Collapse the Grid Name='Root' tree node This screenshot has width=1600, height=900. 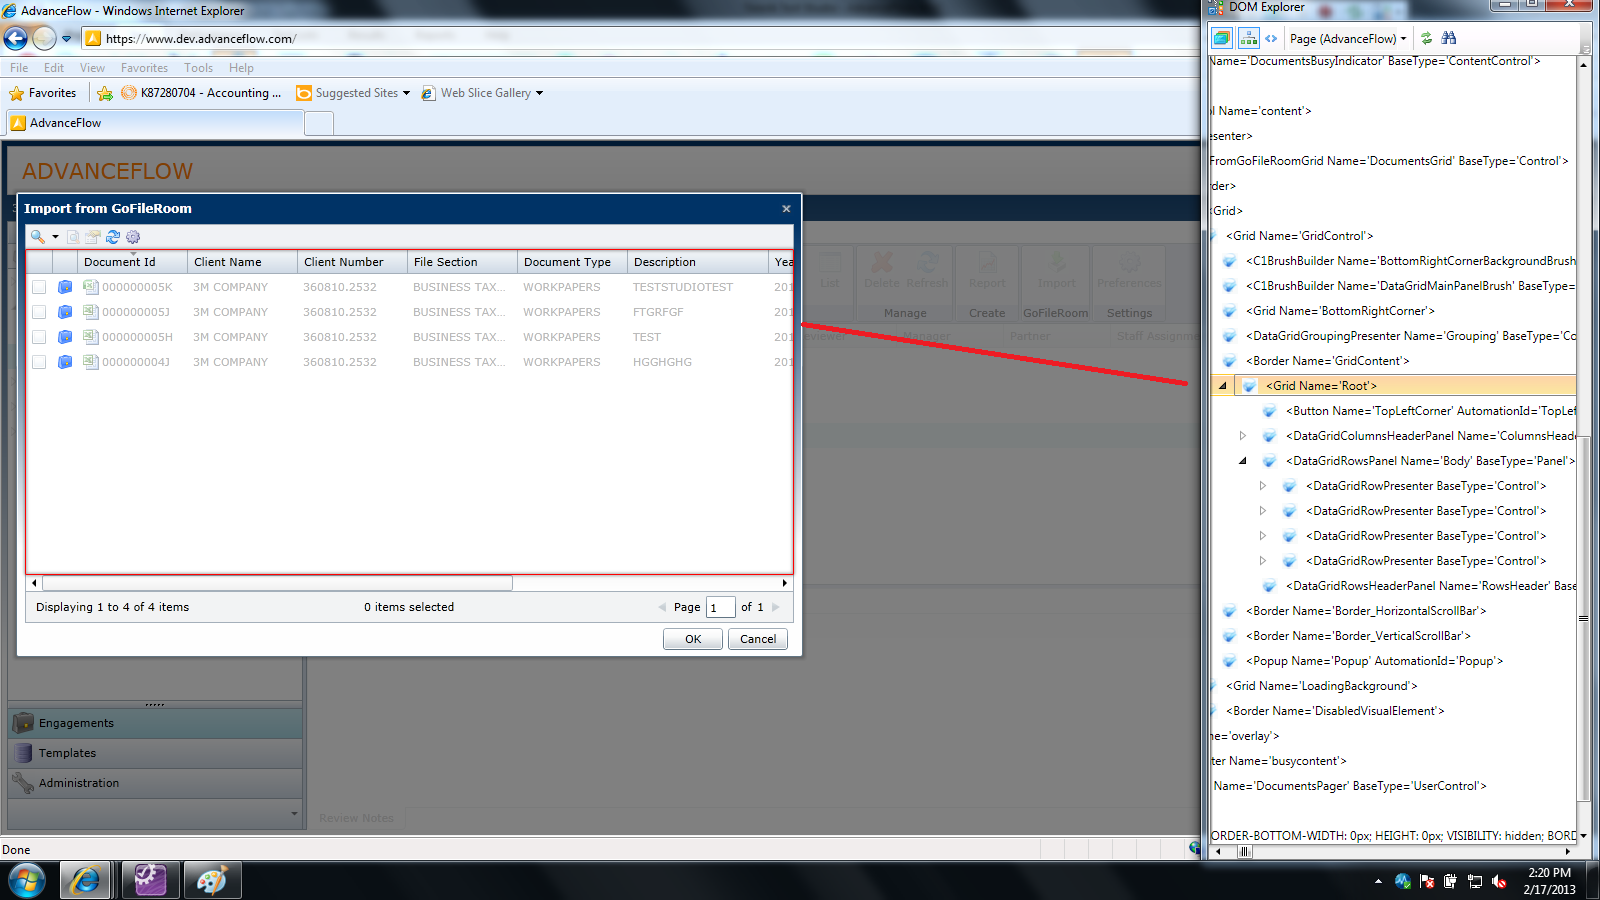(x=1223, y=386)
